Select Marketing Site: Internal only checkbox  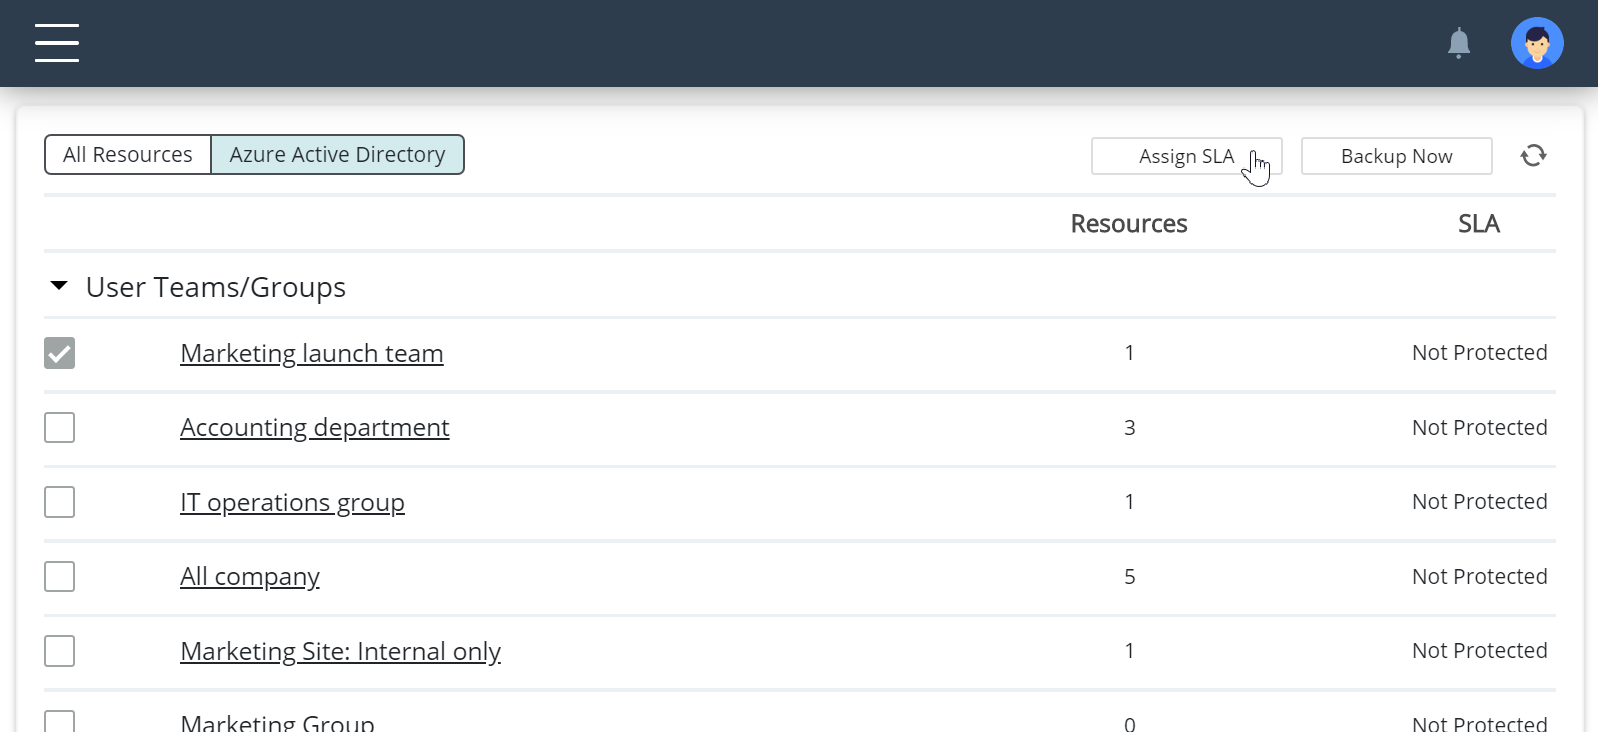[60, 651]
